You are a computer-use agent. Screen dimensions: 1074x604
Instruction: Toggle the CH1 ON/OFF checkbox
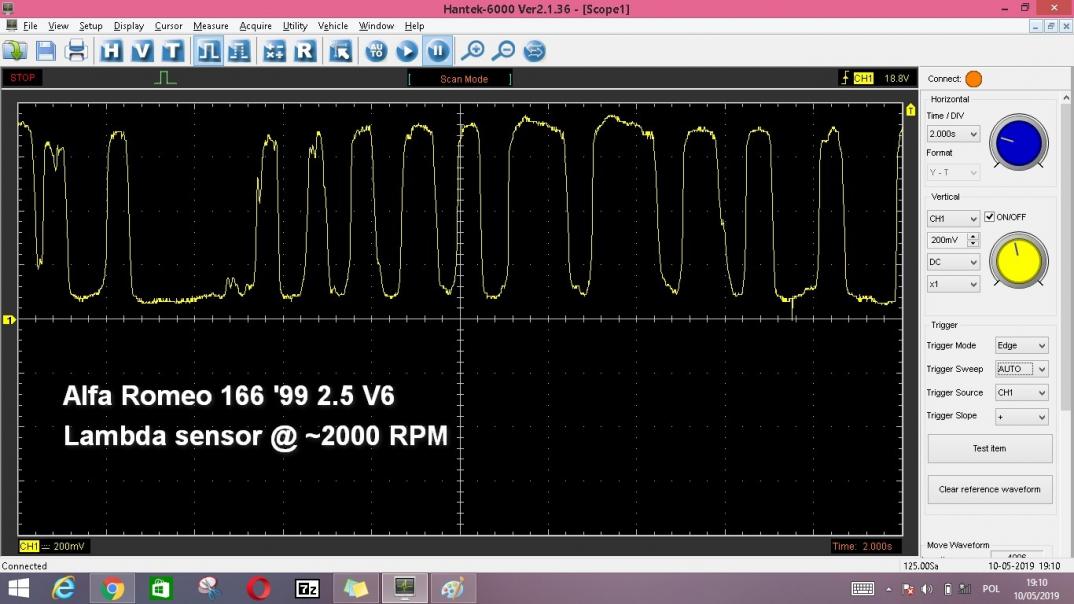click(x=989, y=217)
